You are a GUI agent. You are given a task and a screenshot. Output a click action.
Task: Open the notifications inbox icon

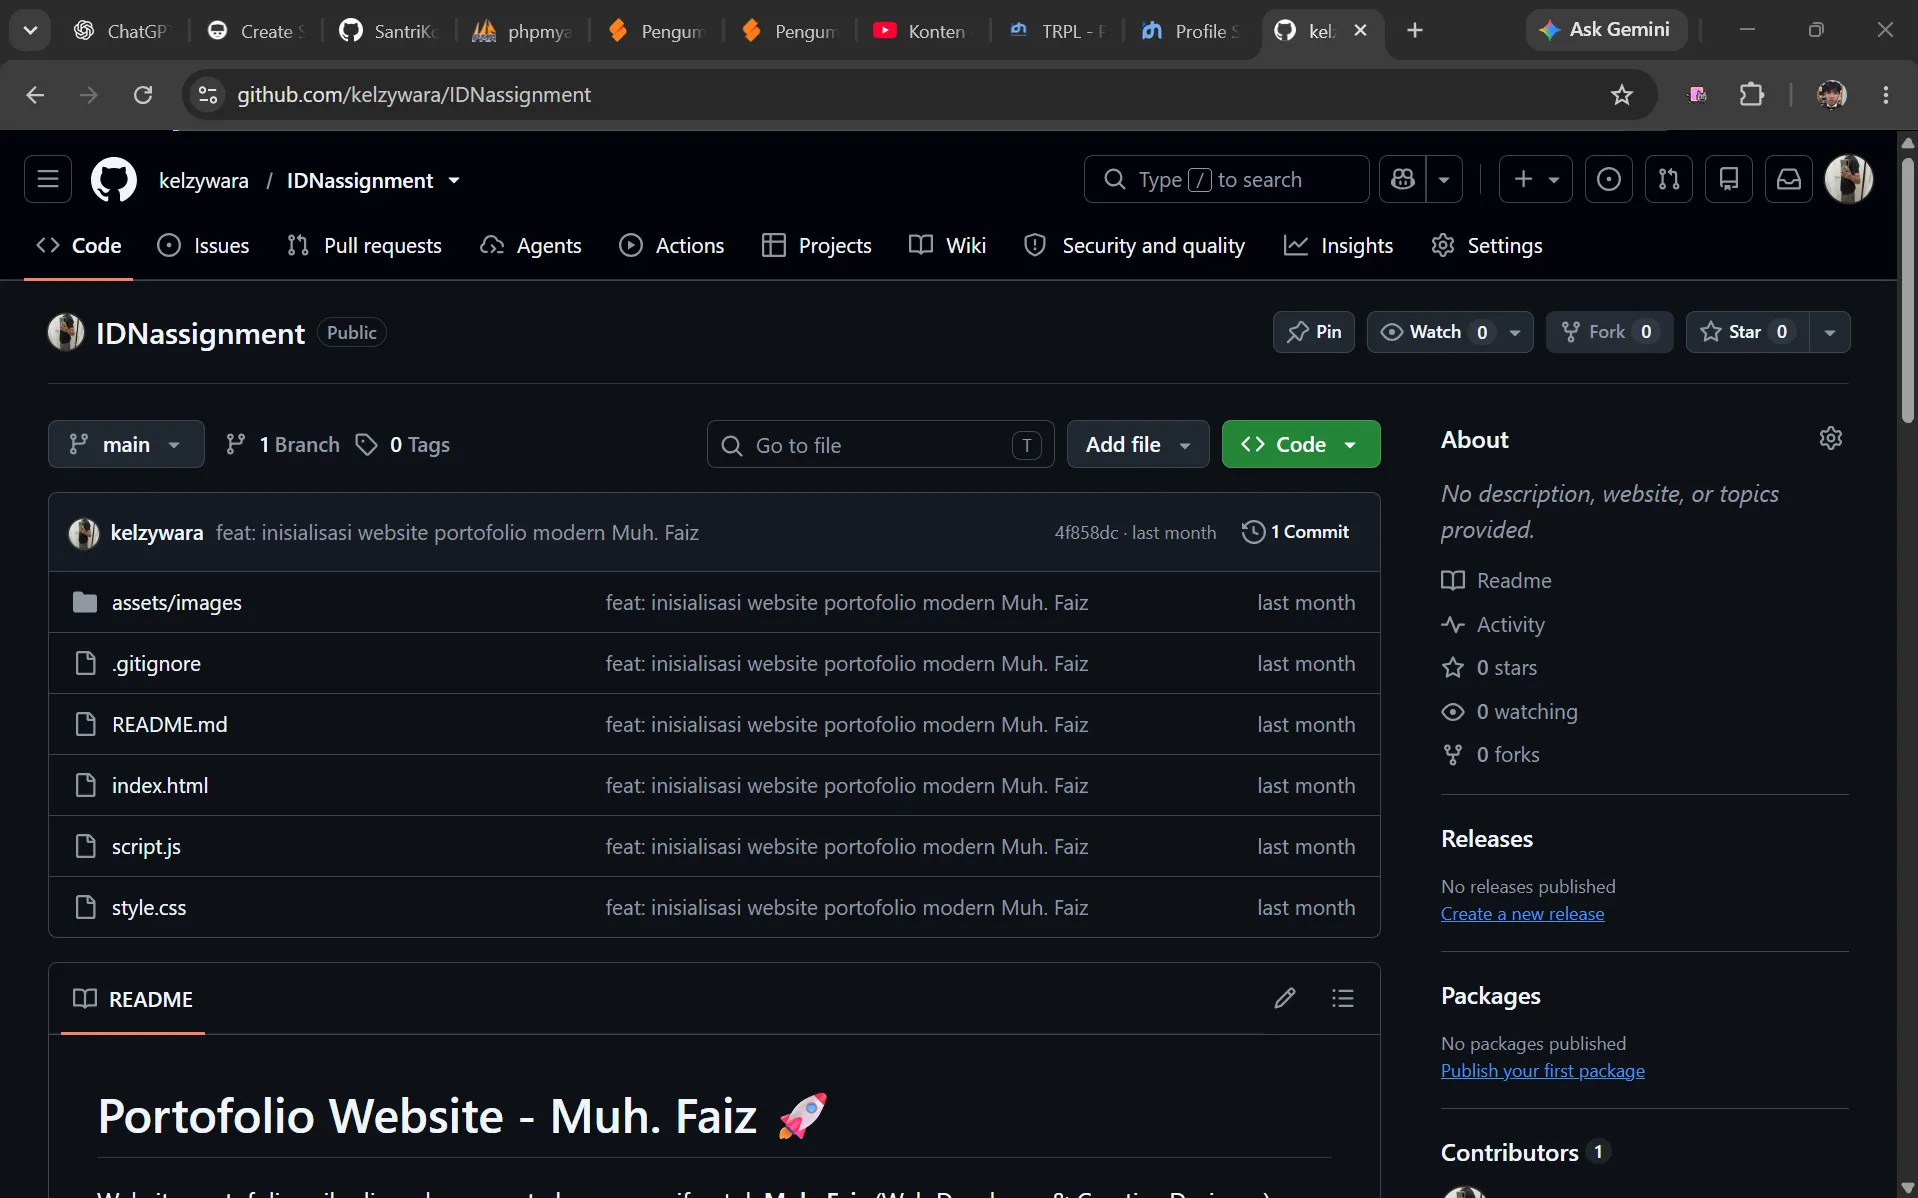point(1789,180)
